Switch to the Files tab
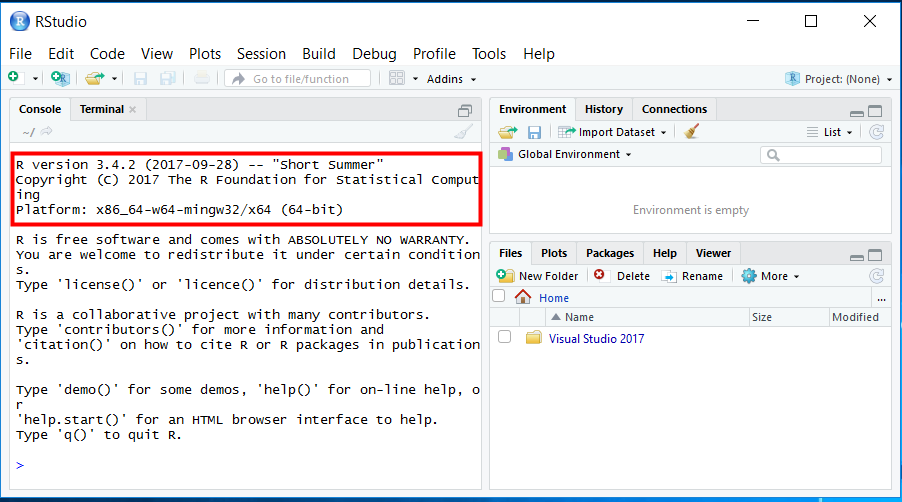The image size is (902, 502). coord(510,253)
